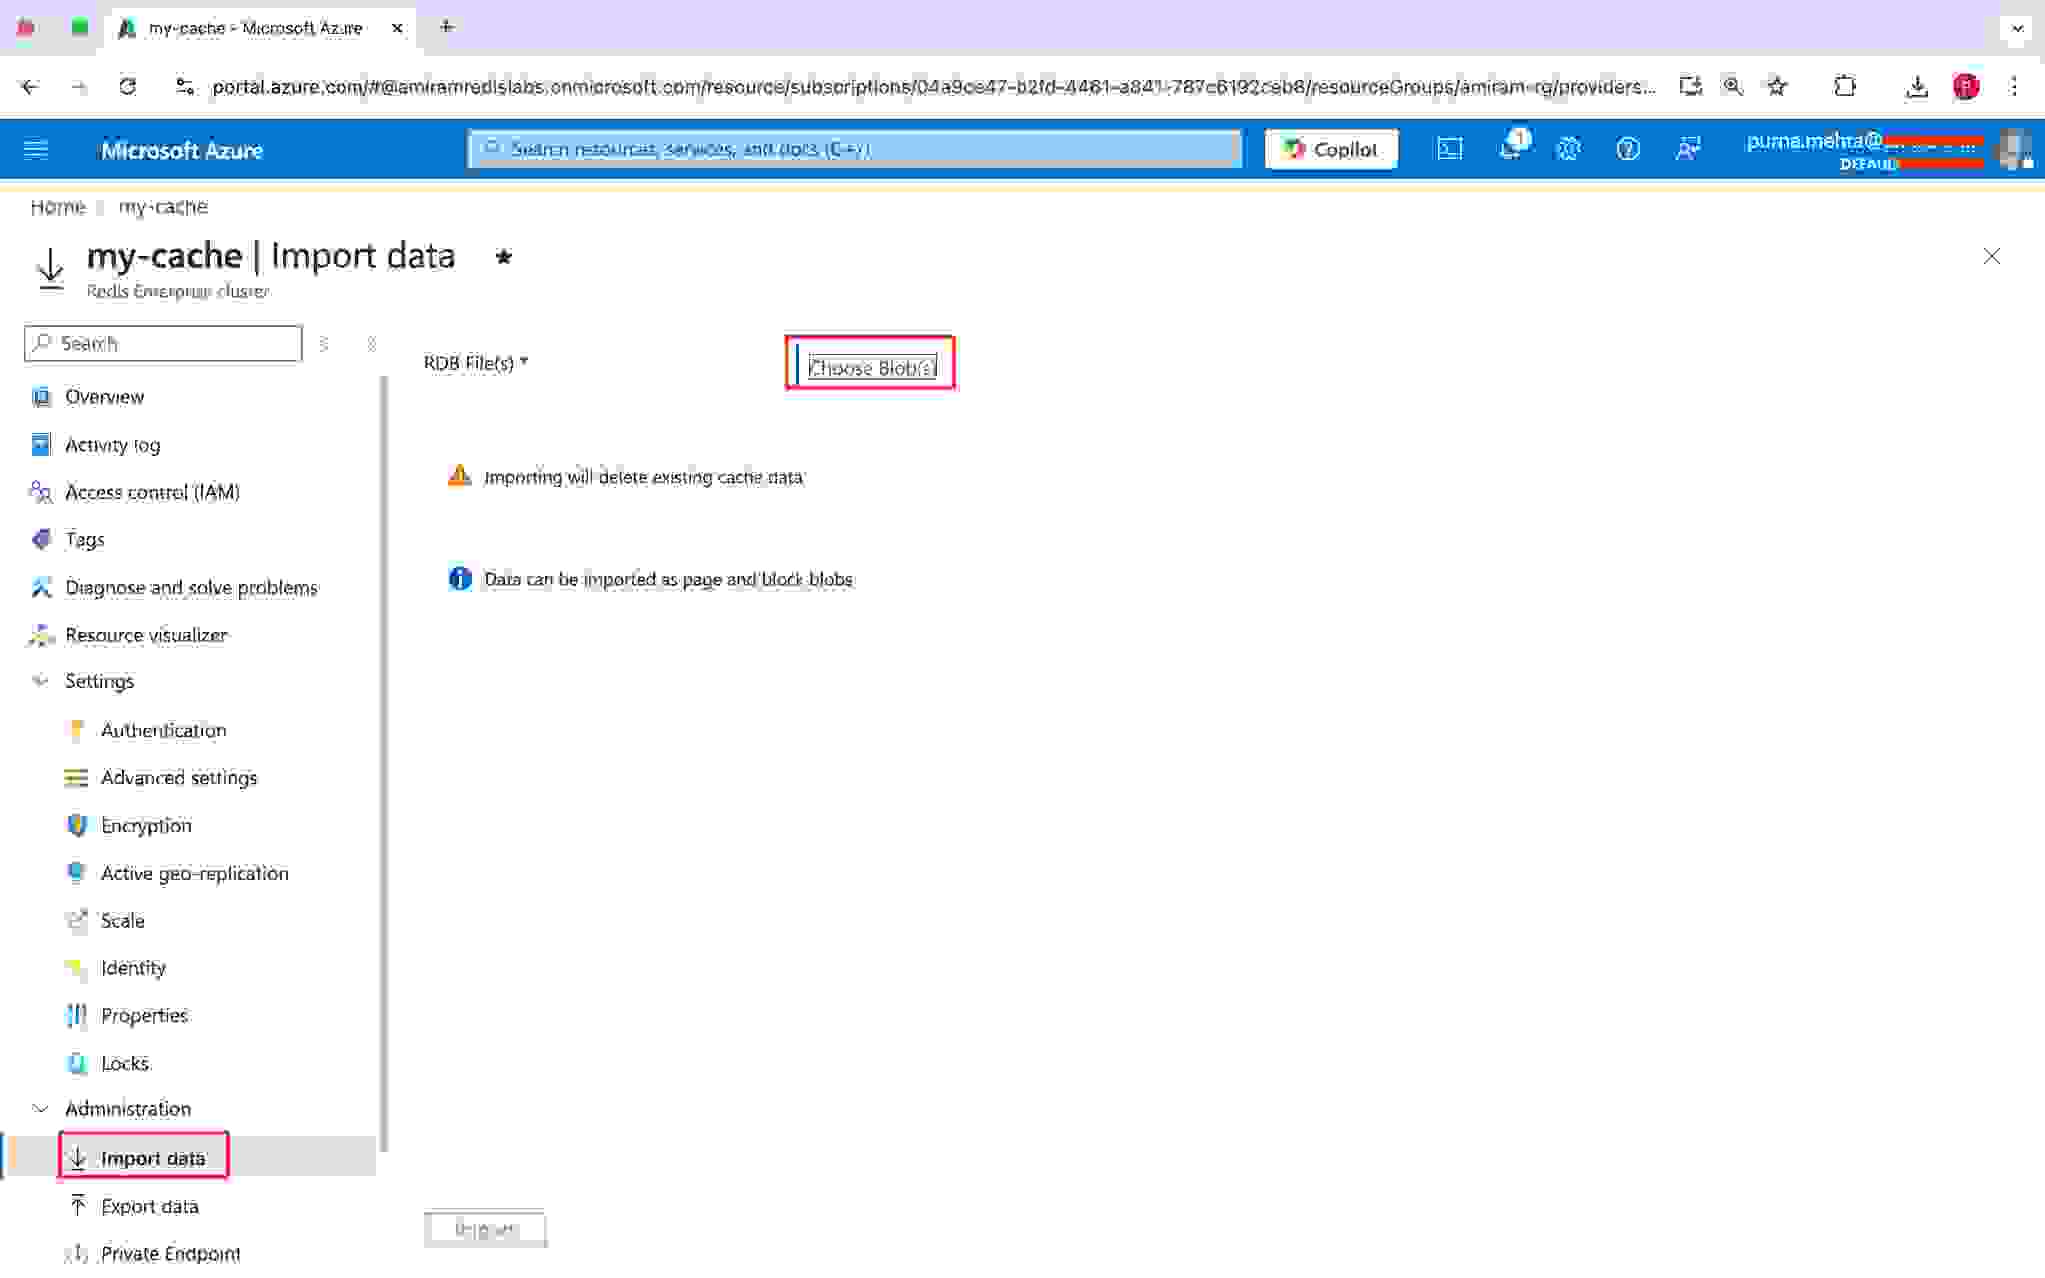Open the feedback icon in header
Image resolution: width=2045 pixels, height=1278 pixels.
click(x=1687, y=149)
